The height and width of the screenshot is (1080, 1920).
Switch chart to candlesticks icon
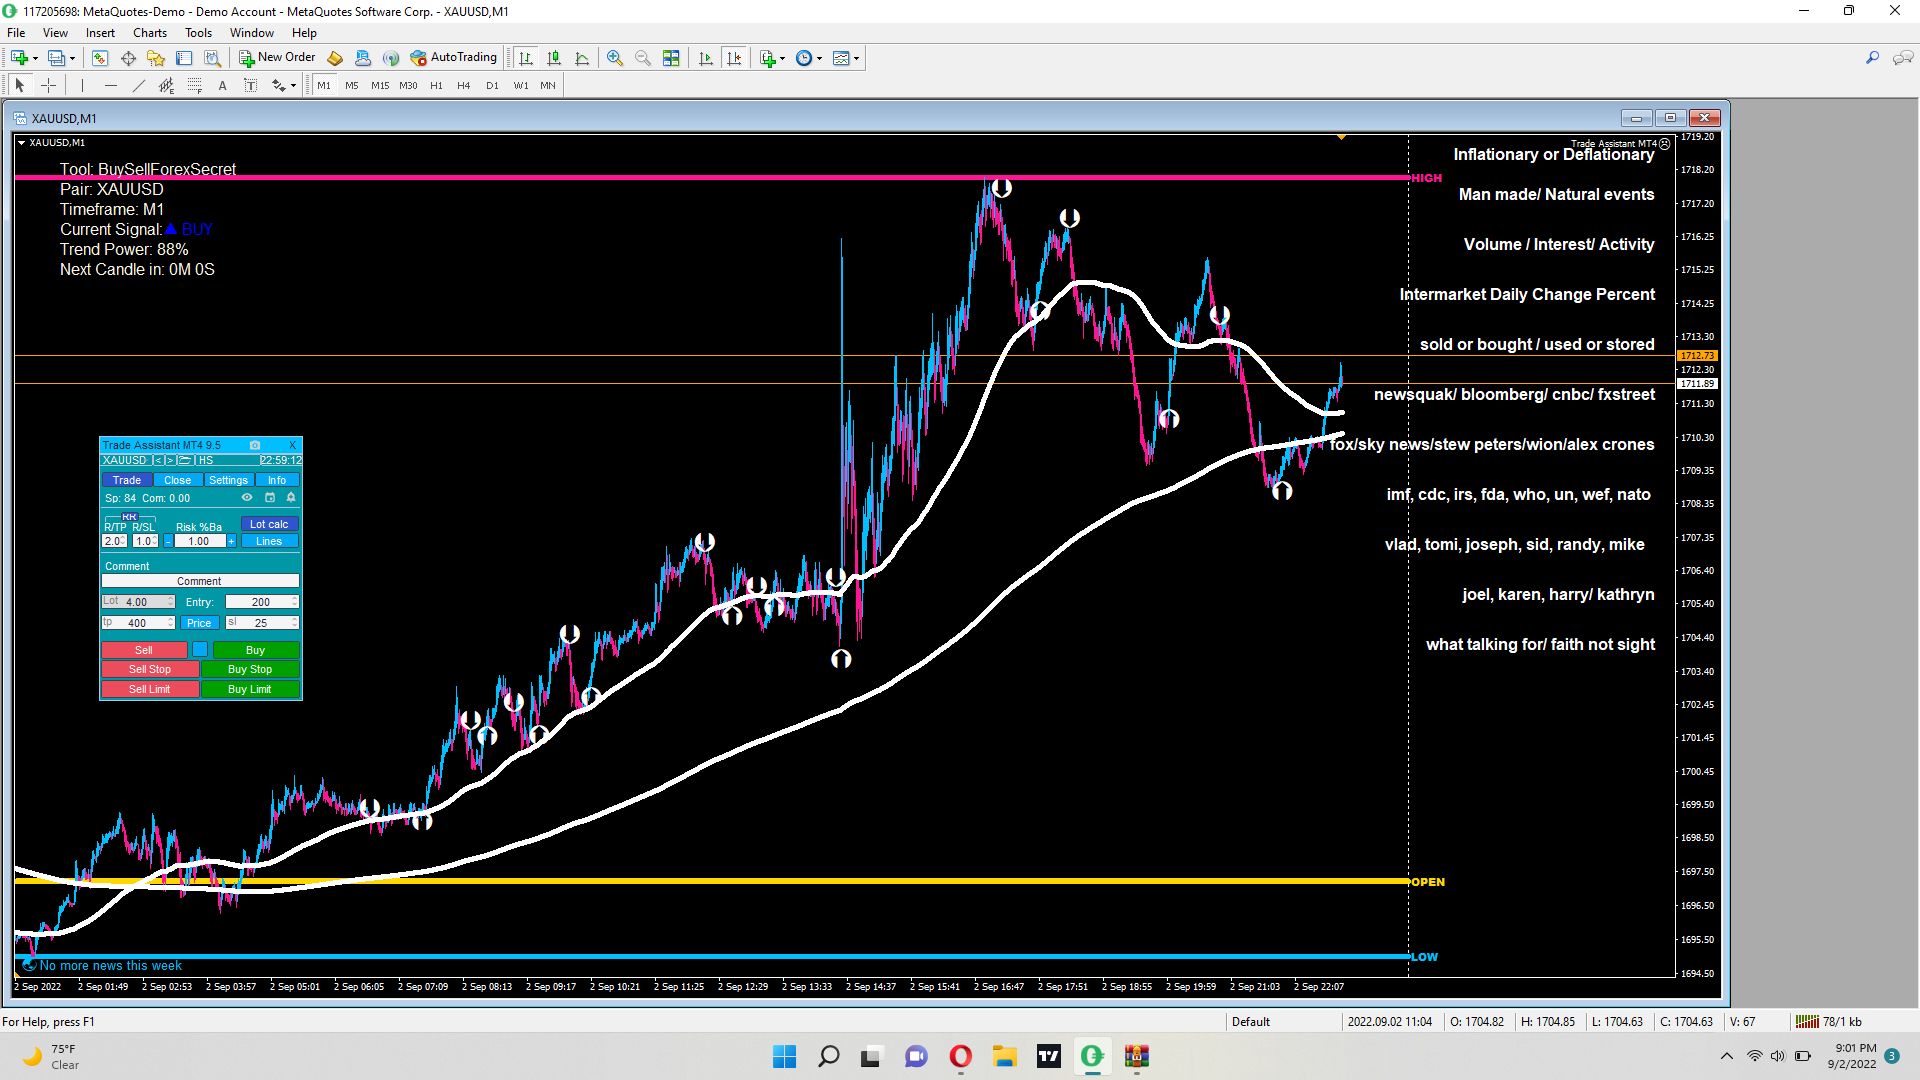point(554,58)
